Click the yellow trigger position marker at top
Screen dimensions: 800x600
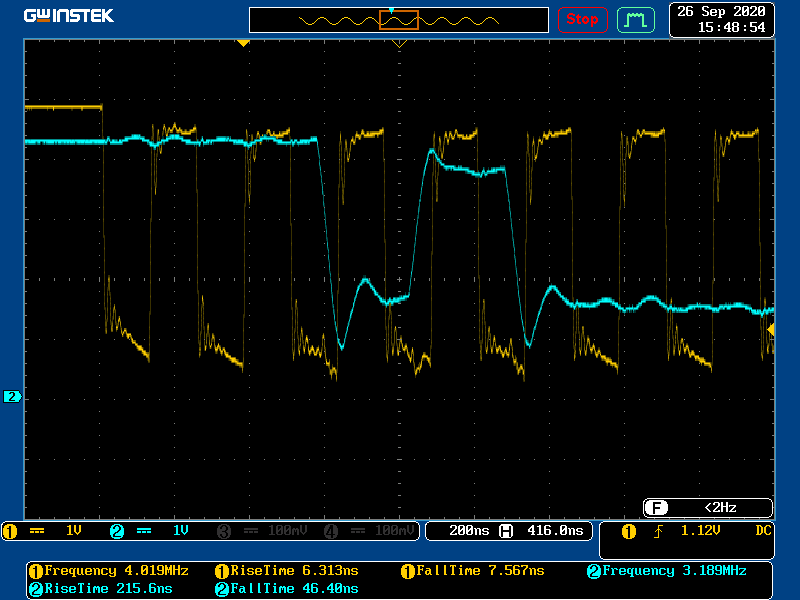coord(242,43)
